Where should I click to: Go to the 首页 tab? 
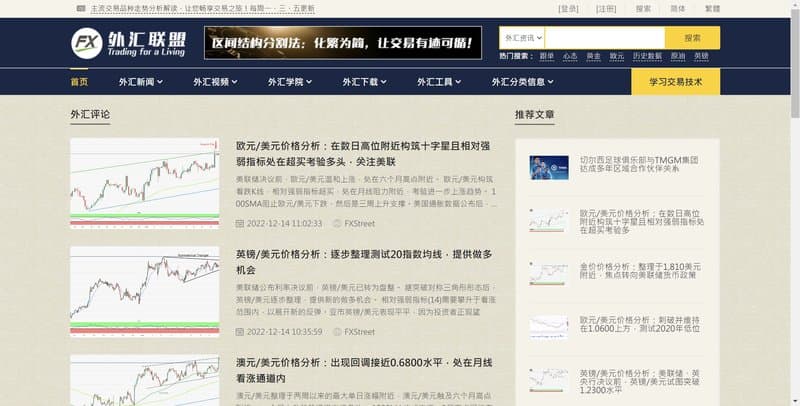[79, 82]
